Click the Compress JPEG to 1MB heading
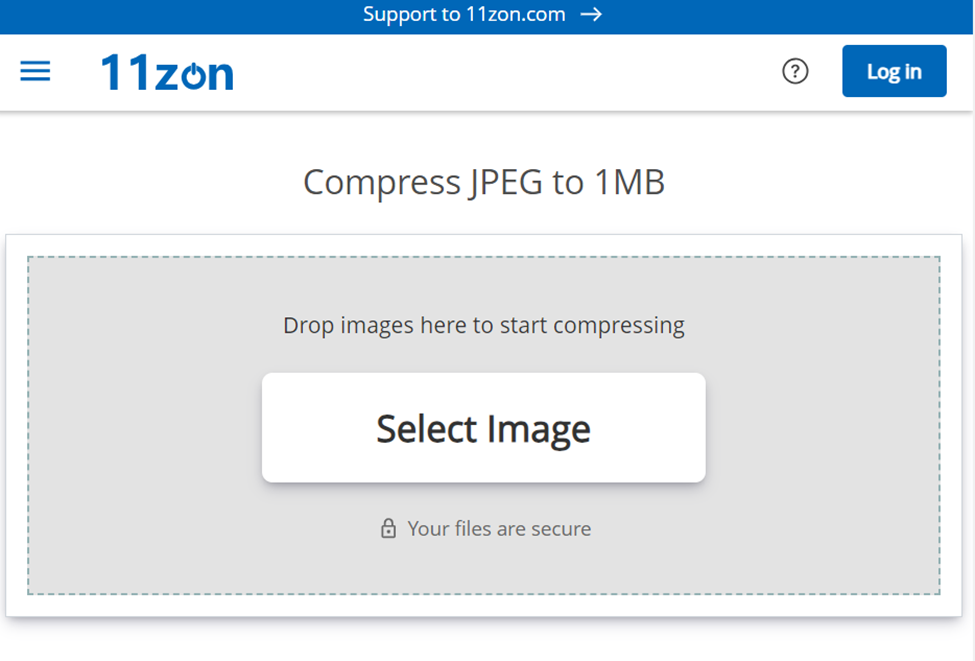Viewport: 975px width, 661px height. click(484, 182)
